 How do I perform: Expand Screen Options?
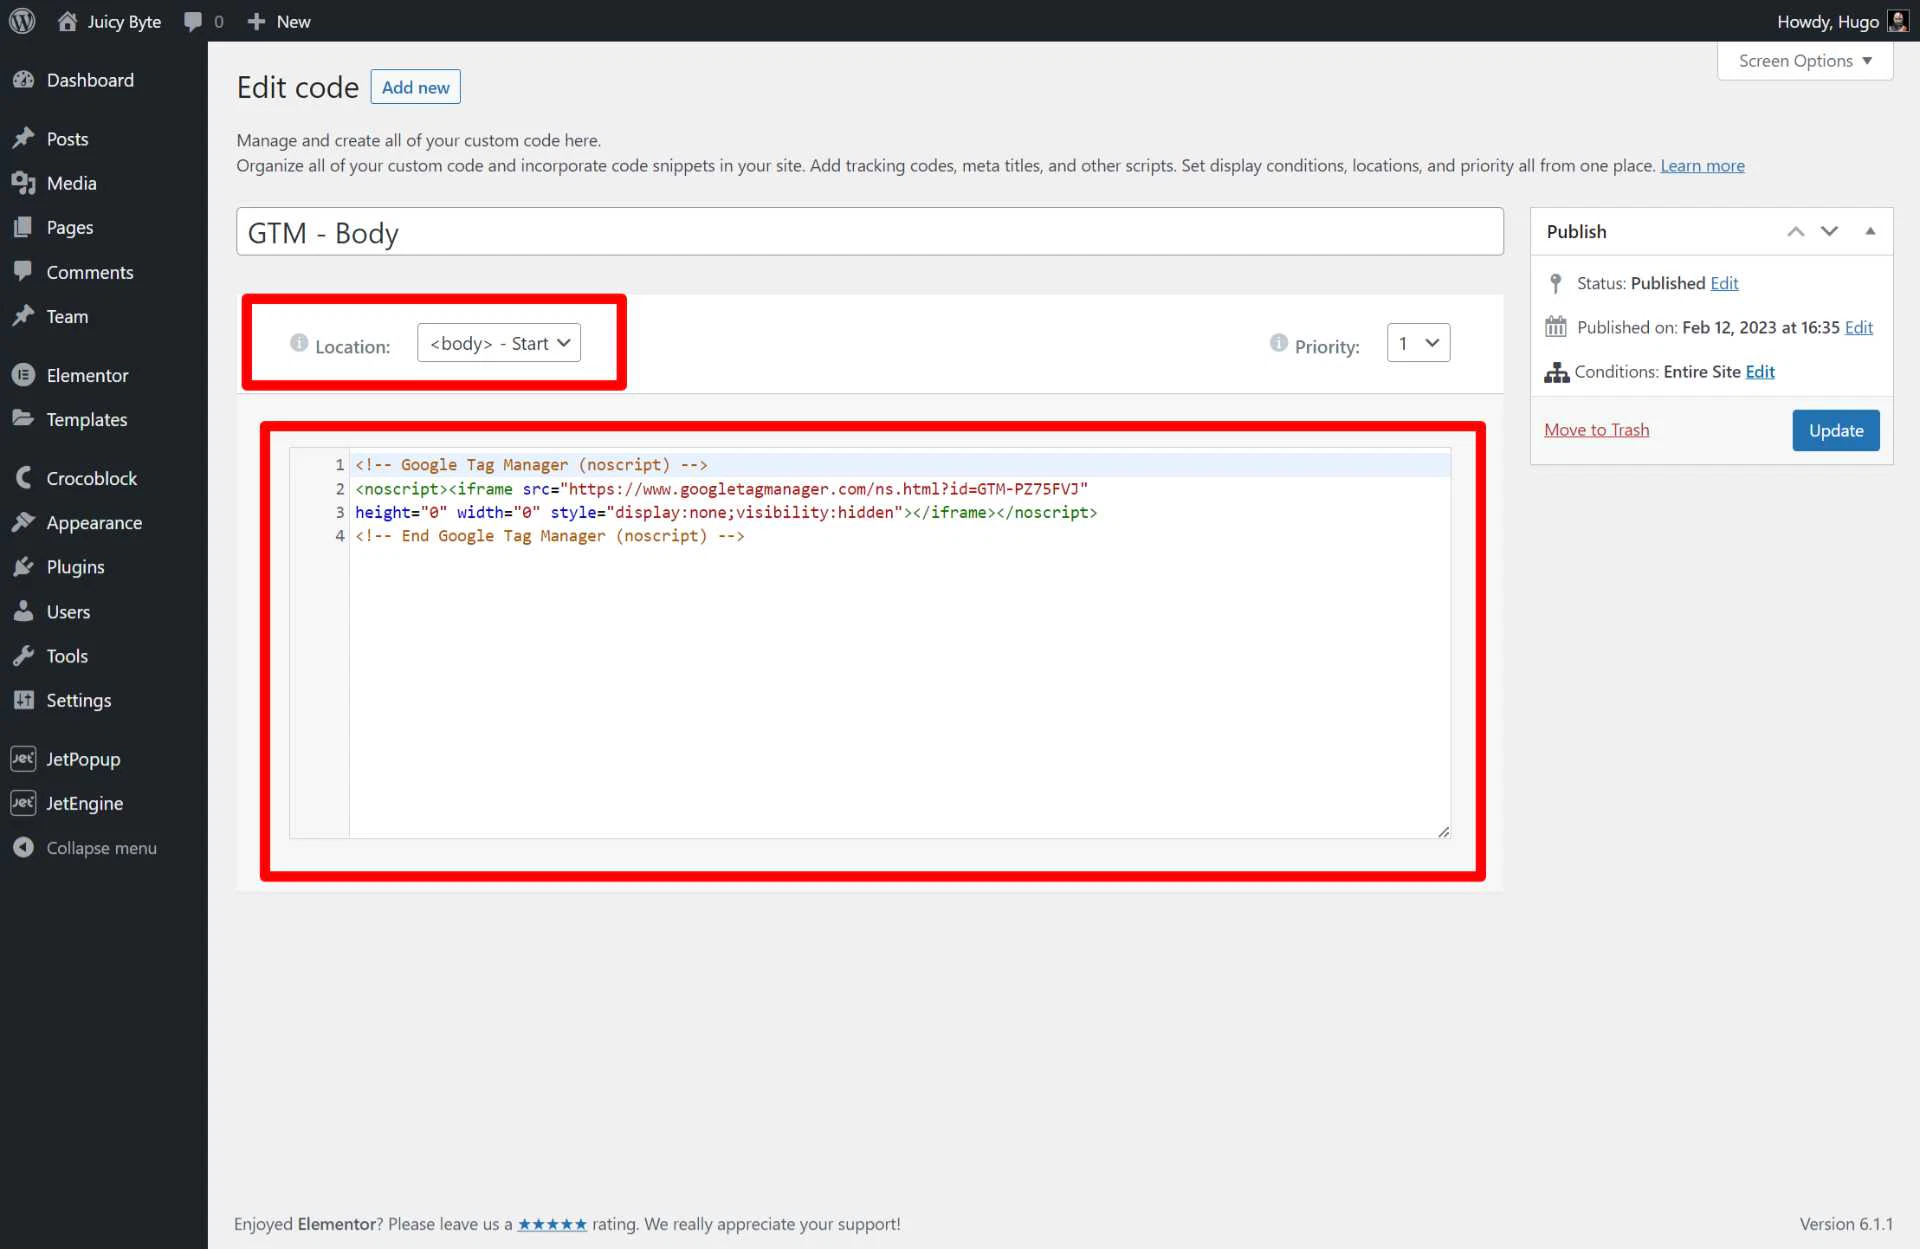pyautogui.click(x=1804, y=61)
